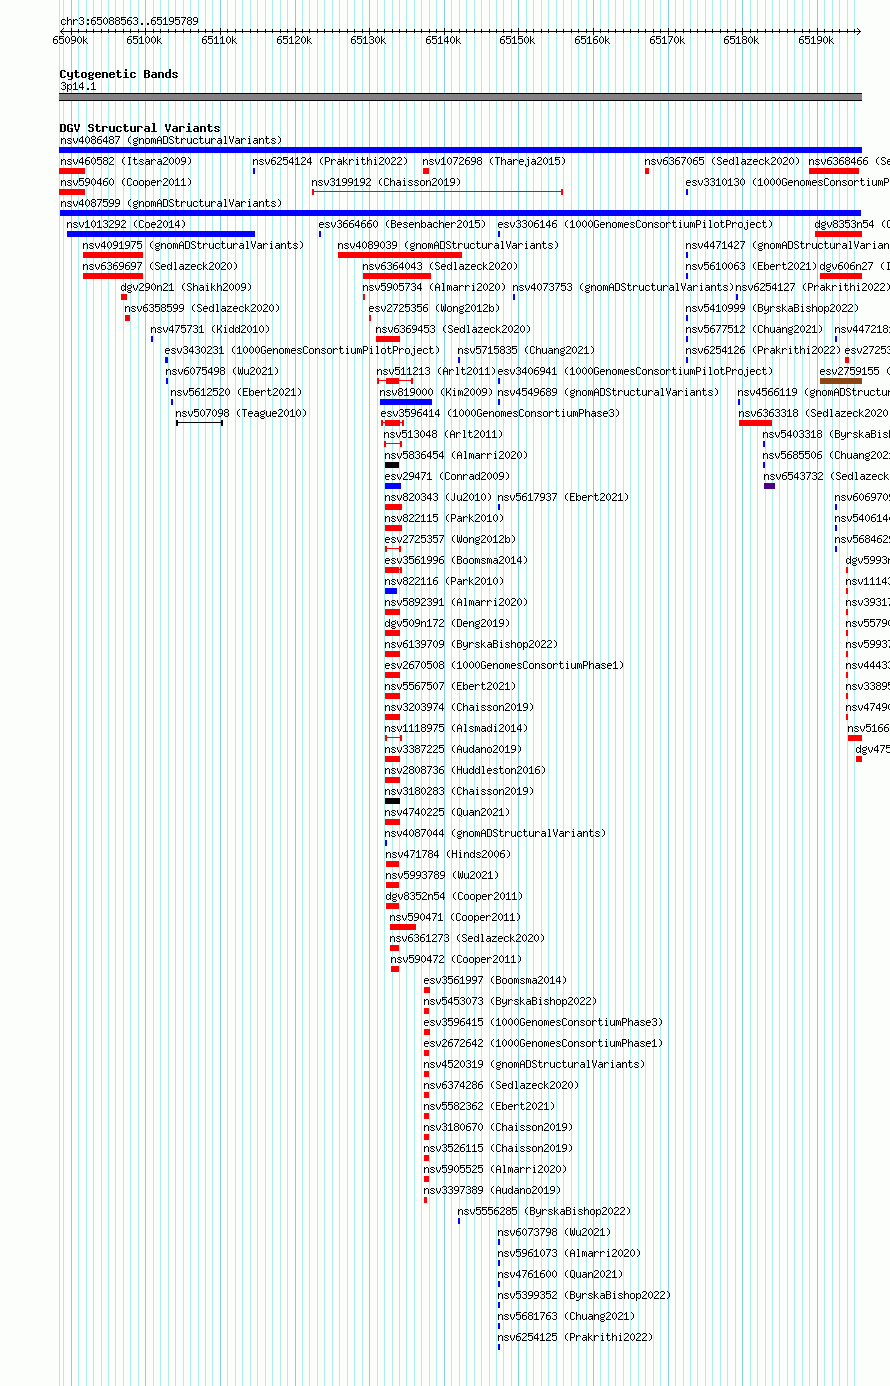Image resolution: width=890 pixels, height=1386 pixels.
Task: Click nsv513048 (Arlt2011) label
Action: pos(444,434)
